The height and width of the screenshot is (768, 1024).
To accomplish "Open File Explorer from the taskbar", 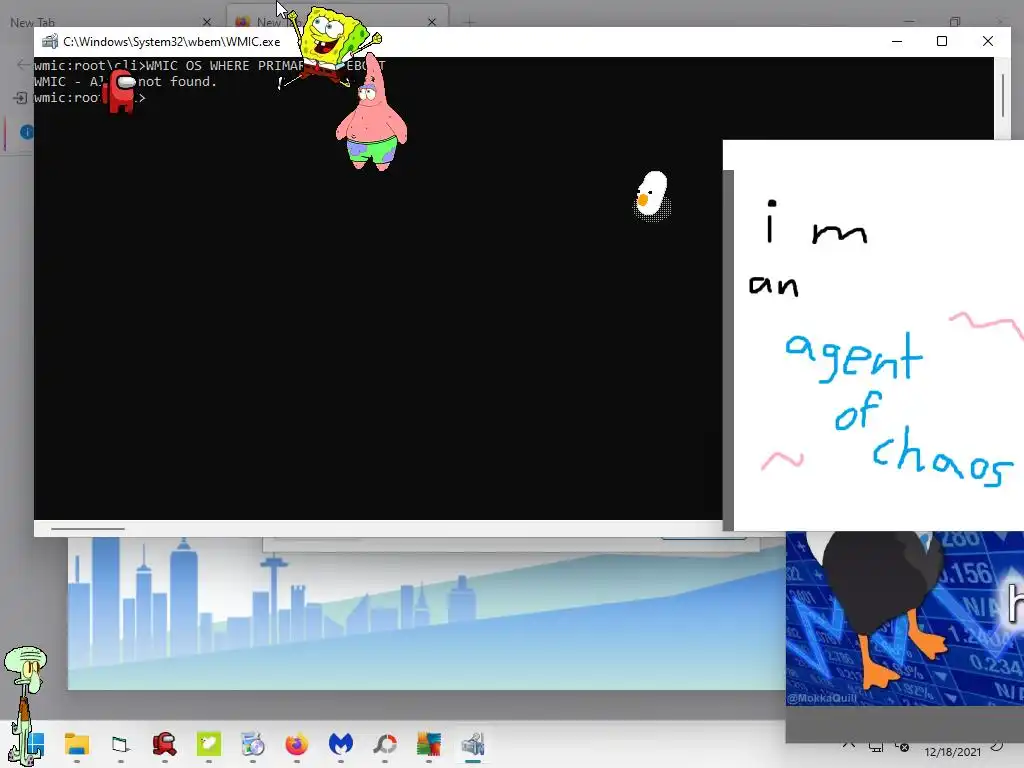I will coord(76,744).
